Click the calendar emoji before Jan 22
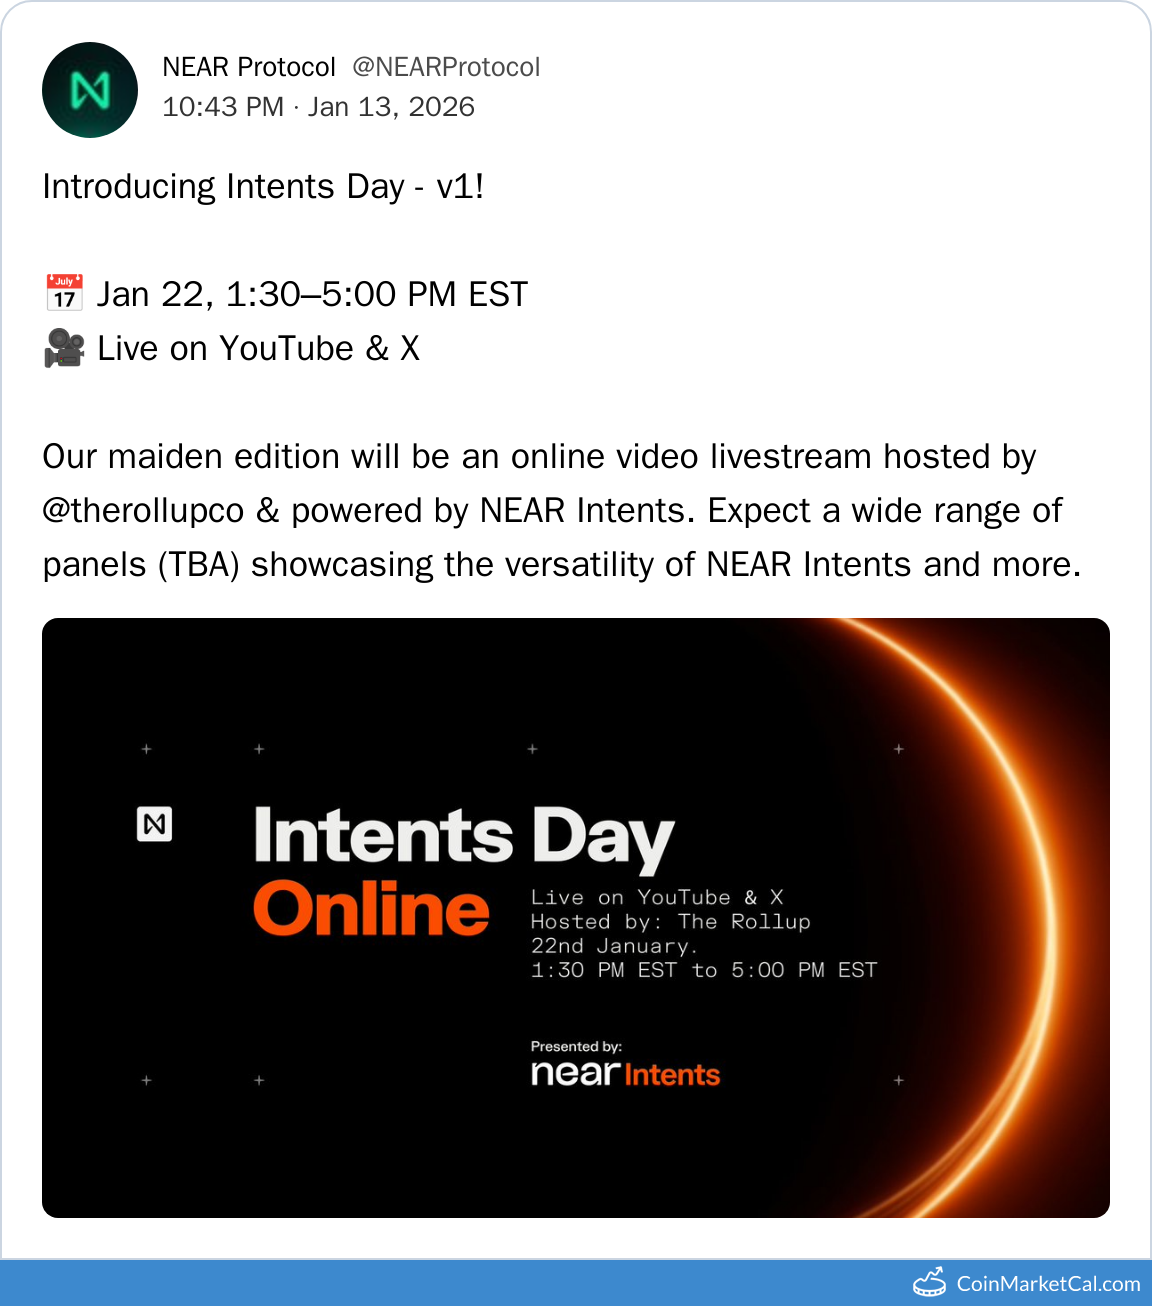The image size is (1152, 1306). [65, 293]
